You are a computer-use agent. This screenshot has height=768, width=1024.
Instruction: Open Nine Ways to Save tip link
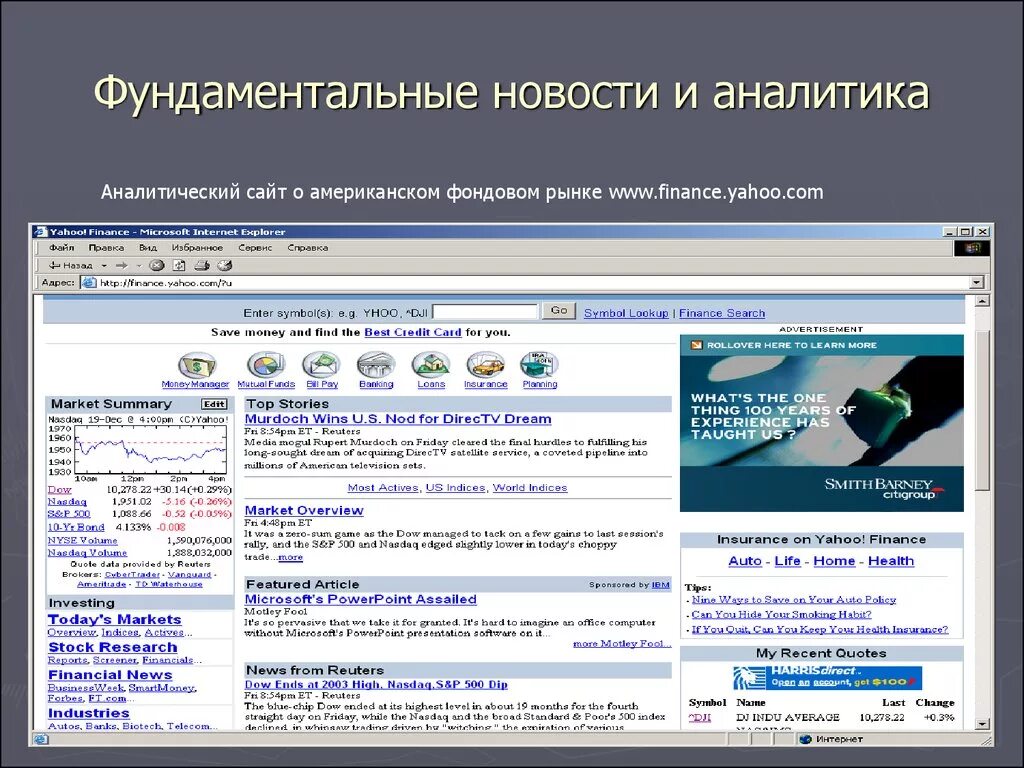793,600
